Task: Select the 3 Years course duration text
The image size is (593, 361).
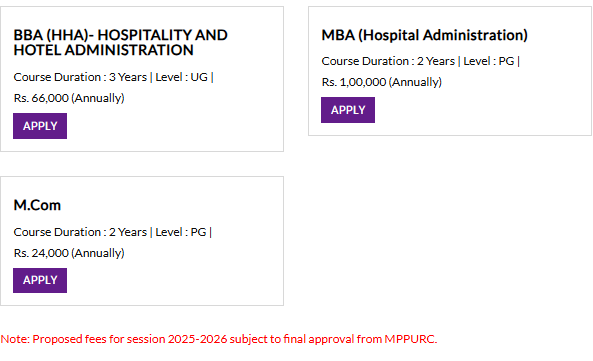Action: (128, 77)
